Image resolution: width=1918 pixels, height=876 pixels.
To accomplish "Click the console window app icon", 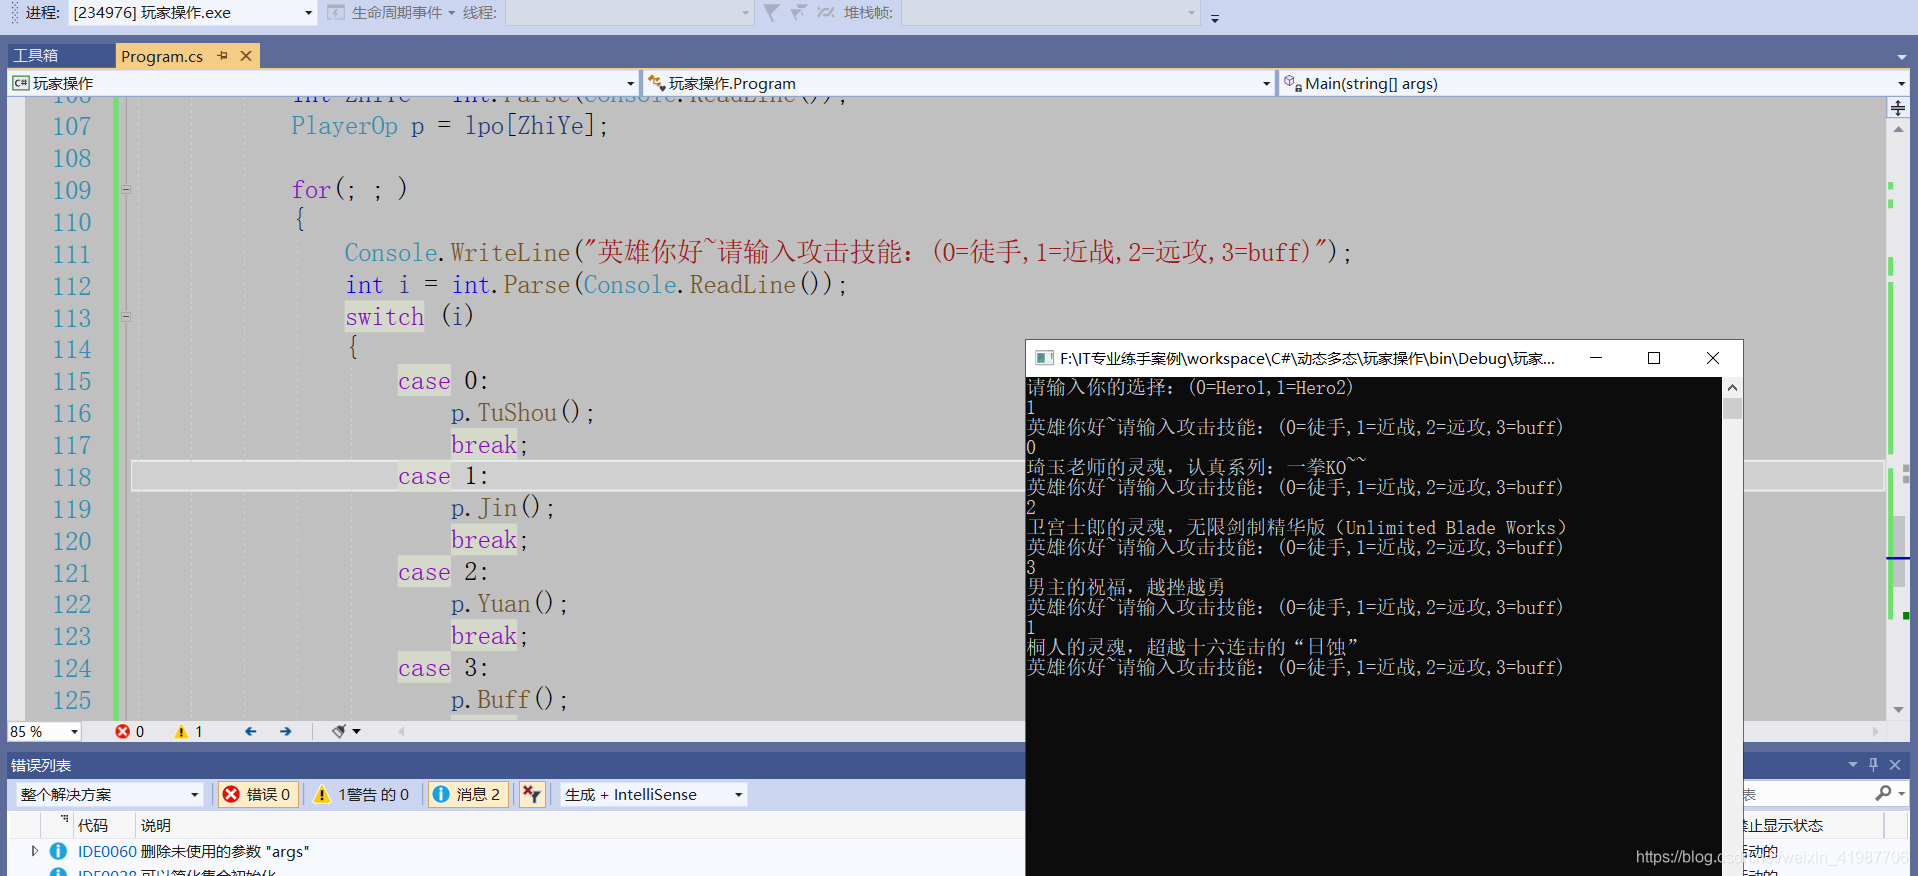I will pos(1045,358).
